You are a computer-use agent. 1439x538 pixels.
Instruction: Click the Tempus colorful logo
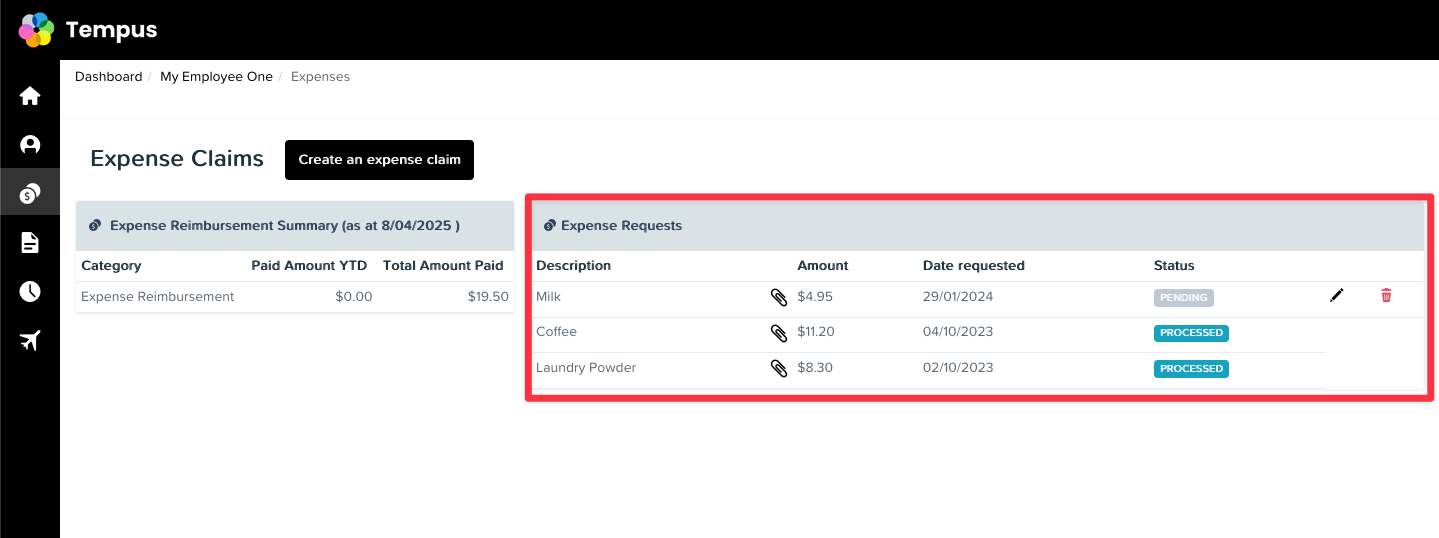pyautogui.click(x=36, y=30)
